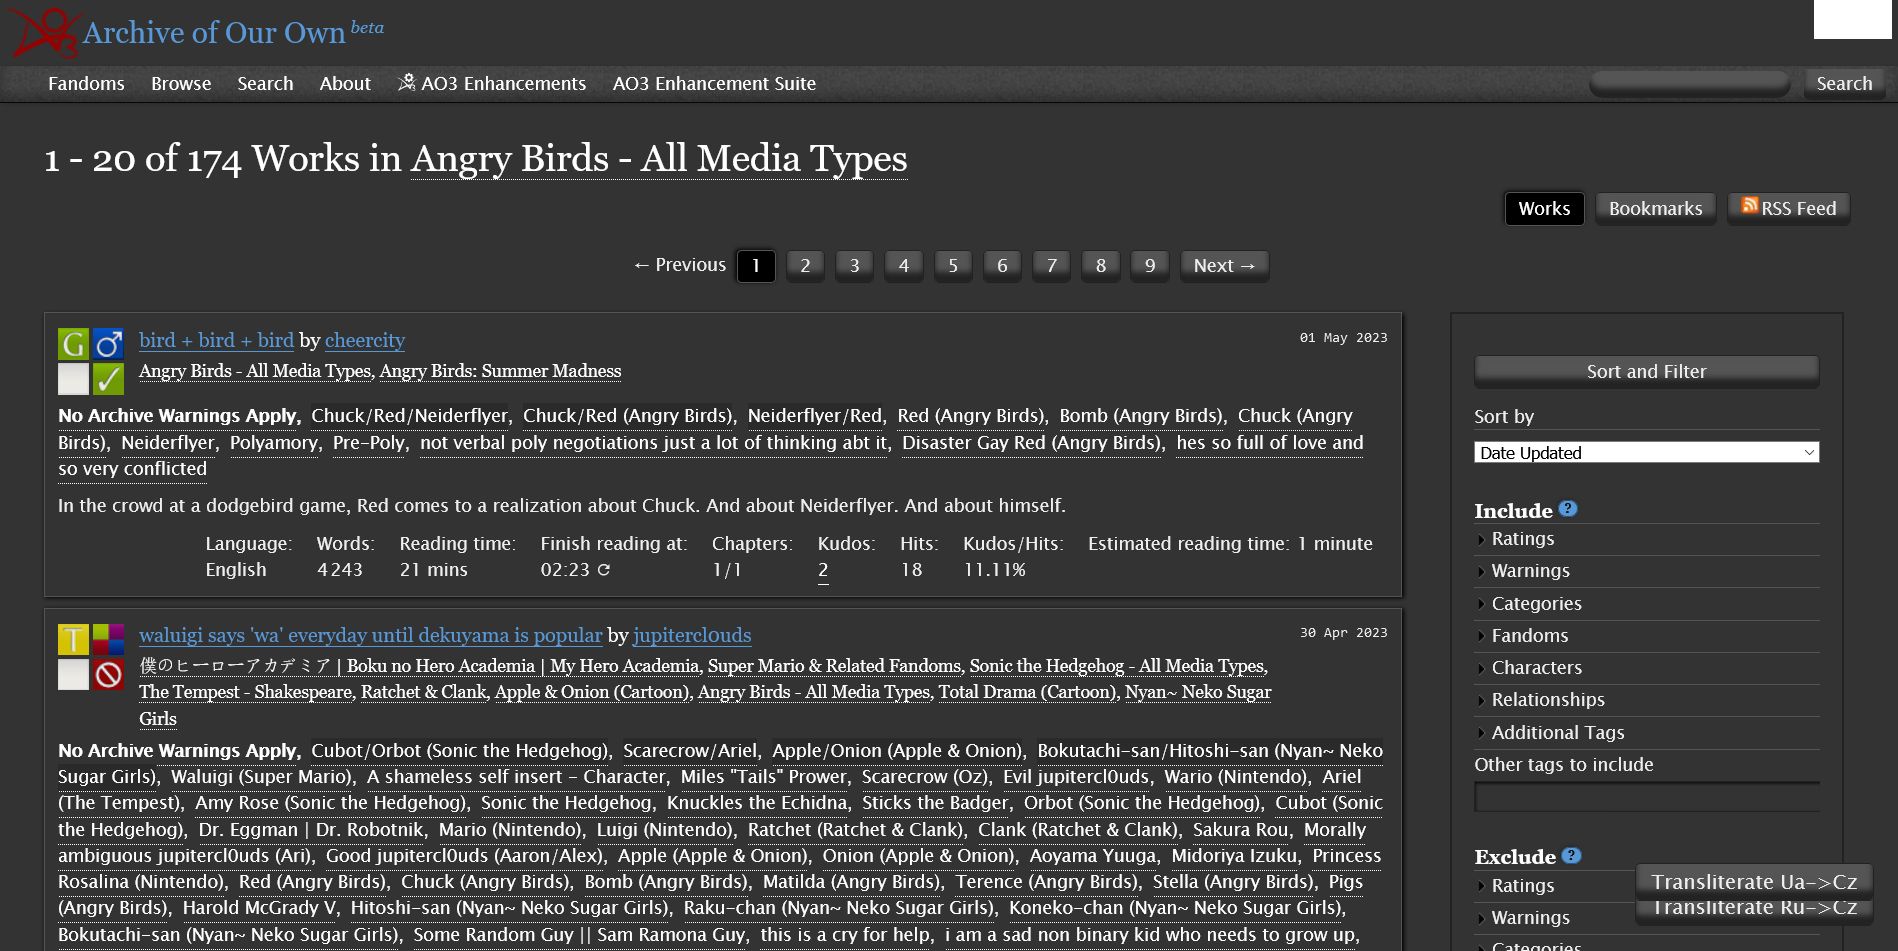Click the kudos count on bird work
This screenshot has height=951, width=1898.
pyautogui.click(x=823, y=570)
